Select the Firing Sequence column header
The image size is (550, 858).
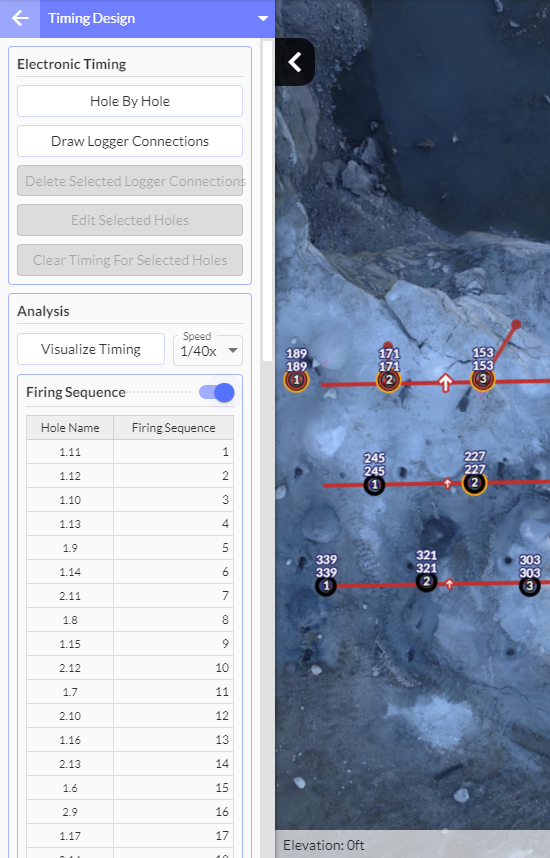click(173, 428)
